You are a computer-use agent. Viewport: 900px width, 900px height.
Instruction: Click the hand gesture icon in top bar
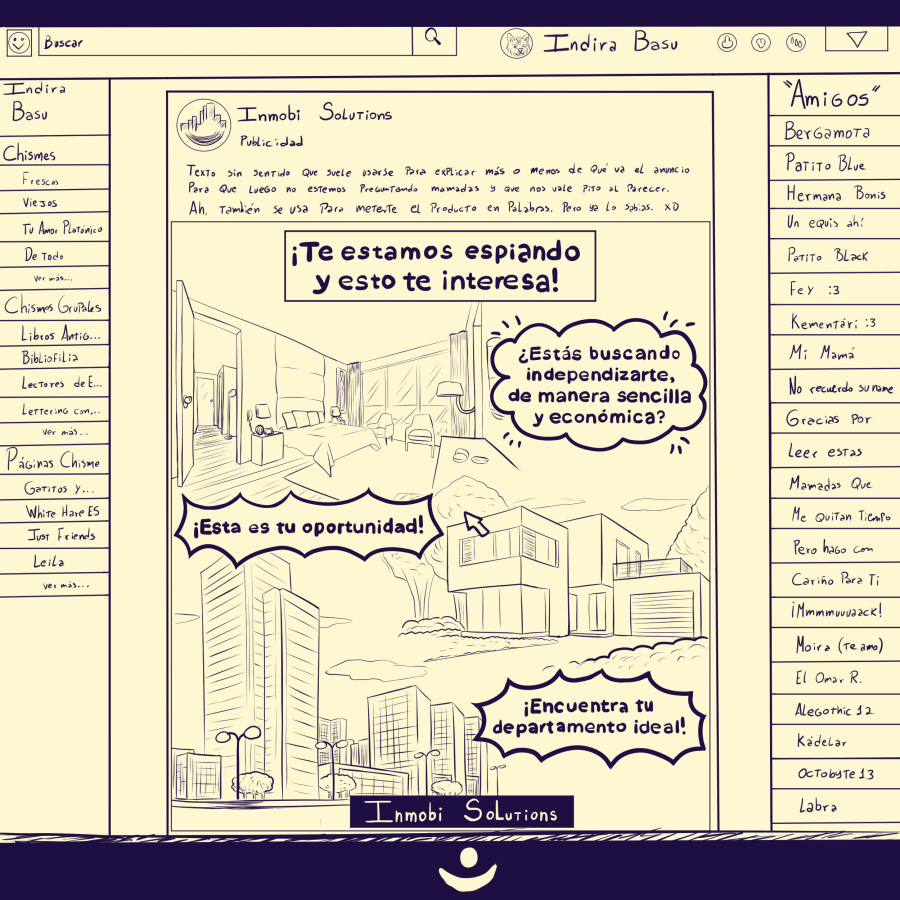(728, 43)
